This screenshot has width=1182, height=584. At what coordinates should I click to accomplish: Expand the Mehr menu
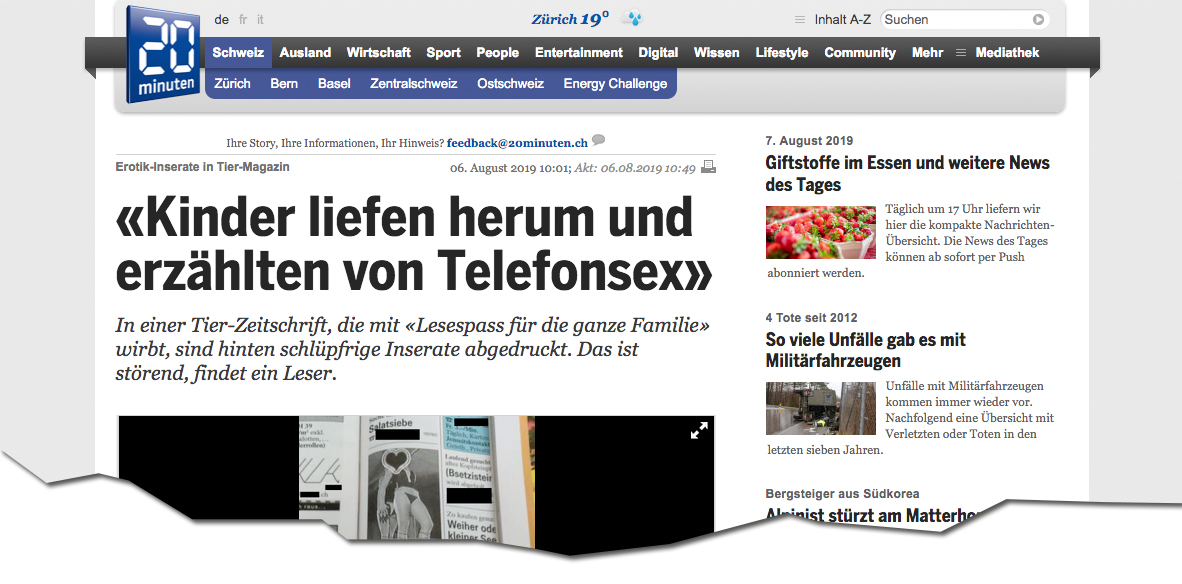(x=927, y=53)
